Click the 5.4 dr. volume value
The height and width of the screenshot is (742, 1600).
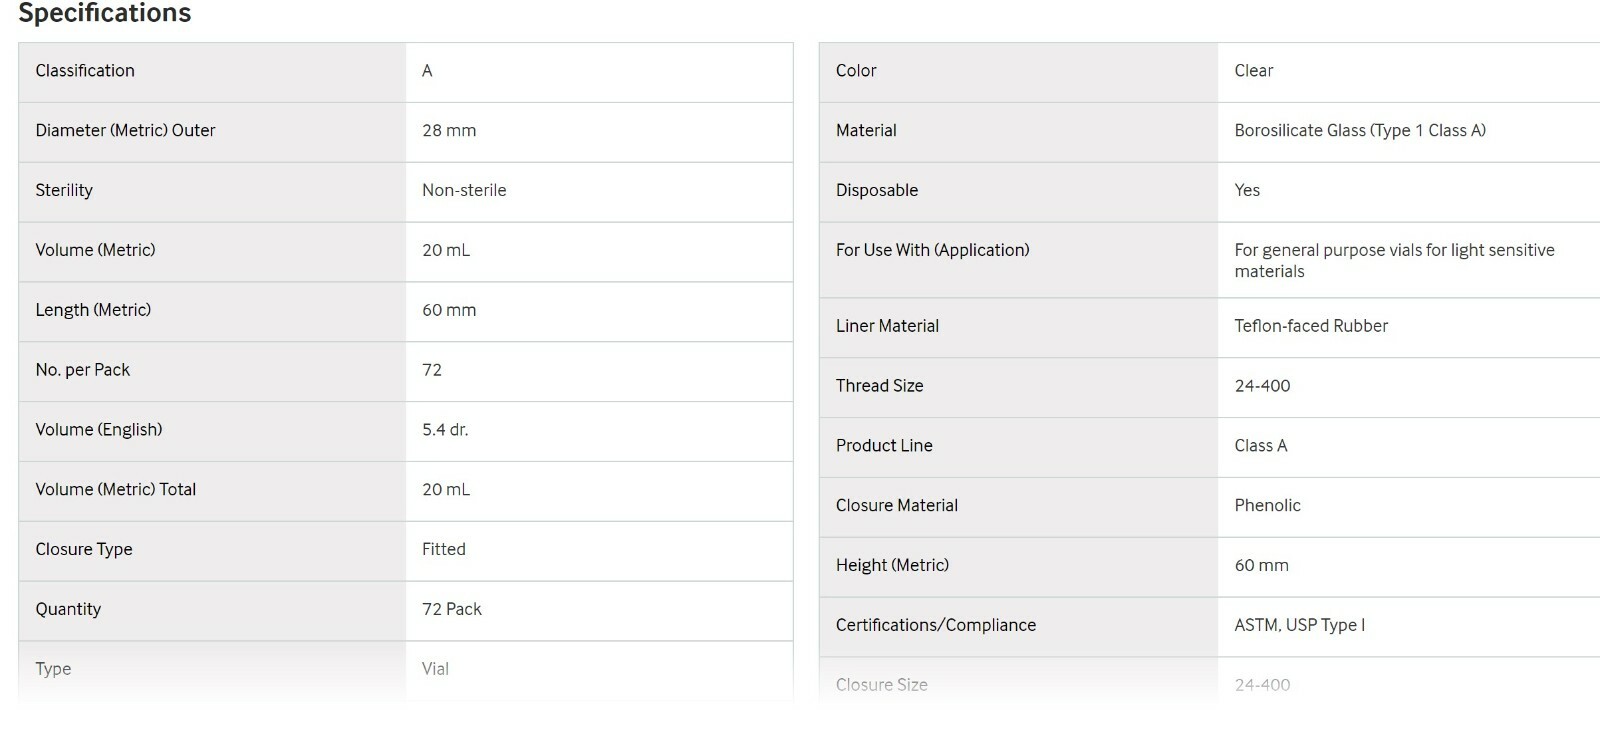point(445,431)
